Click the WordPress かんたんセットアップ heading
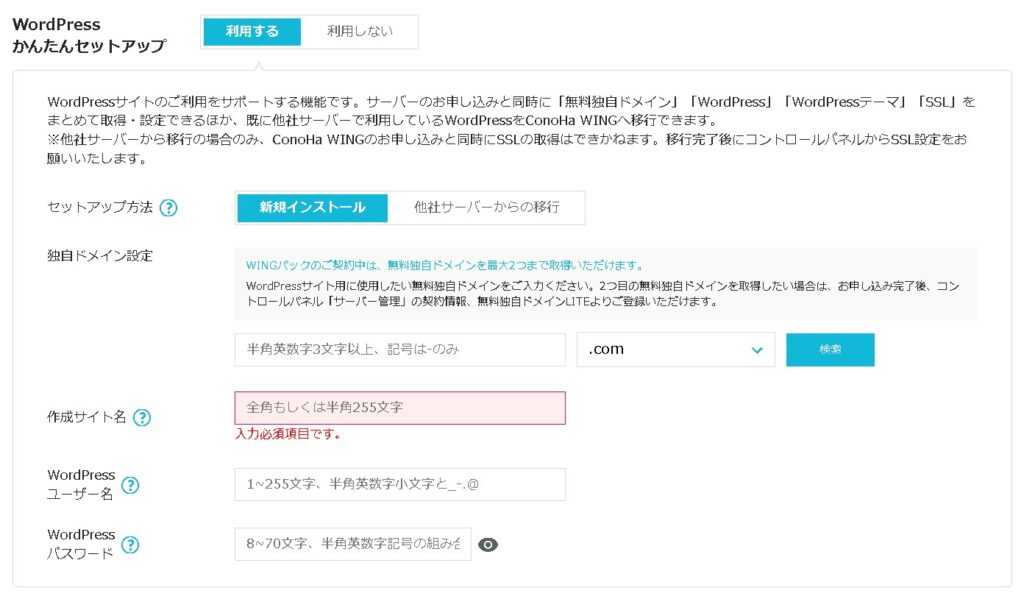Screen dimensions: 1024x599 coord(88,35)
